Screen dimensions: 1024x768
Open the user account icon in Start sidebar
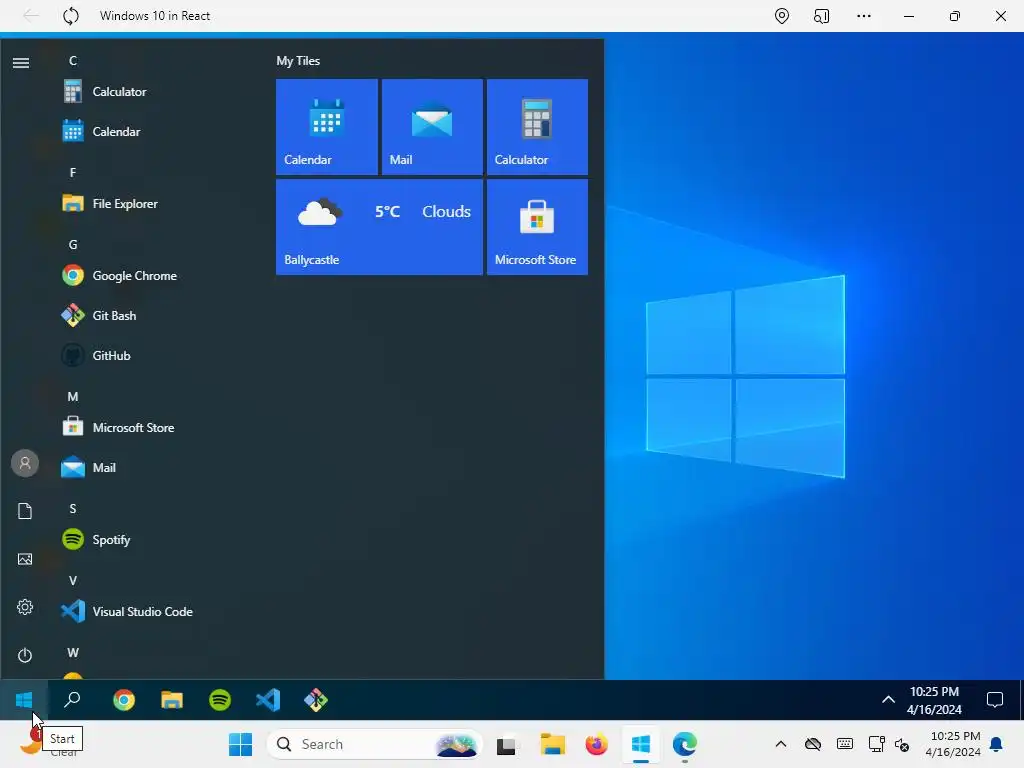pyautogui.click(x=25, y=463)
